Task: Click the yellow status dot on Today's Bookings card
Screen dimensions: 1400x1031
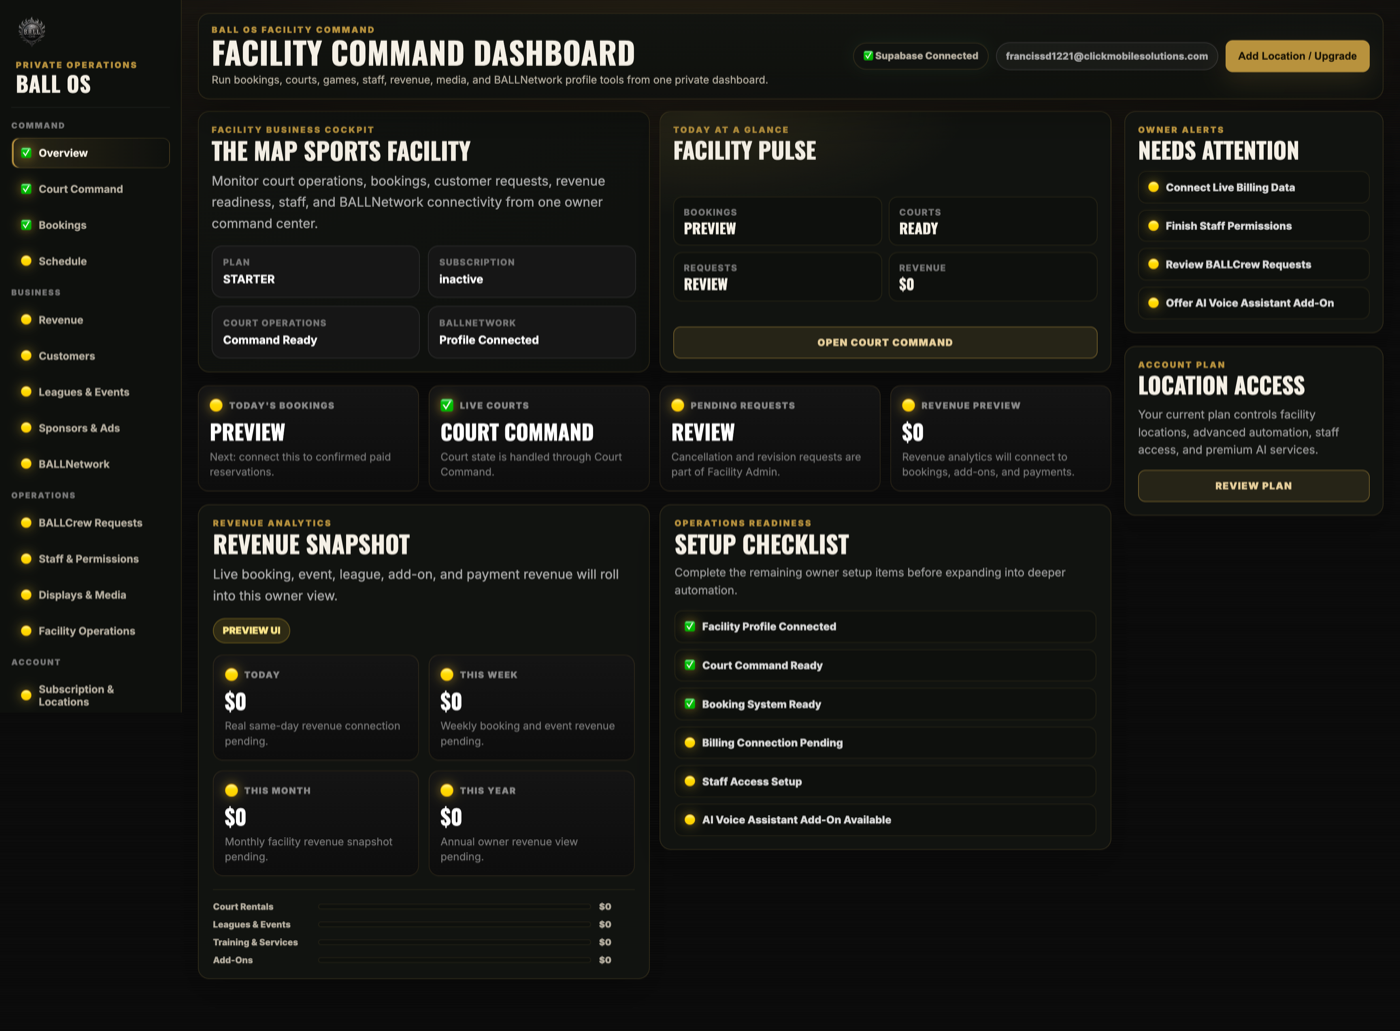Action: tap(216, 405)
